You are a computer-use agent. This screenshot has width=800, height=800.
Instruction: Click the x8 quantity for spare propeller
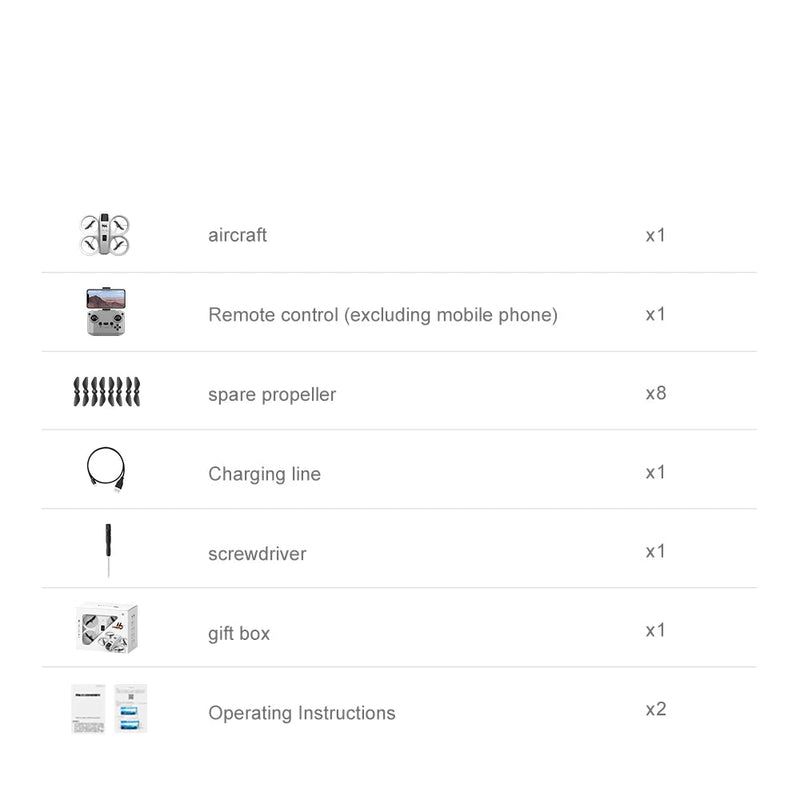coord(655,393)
